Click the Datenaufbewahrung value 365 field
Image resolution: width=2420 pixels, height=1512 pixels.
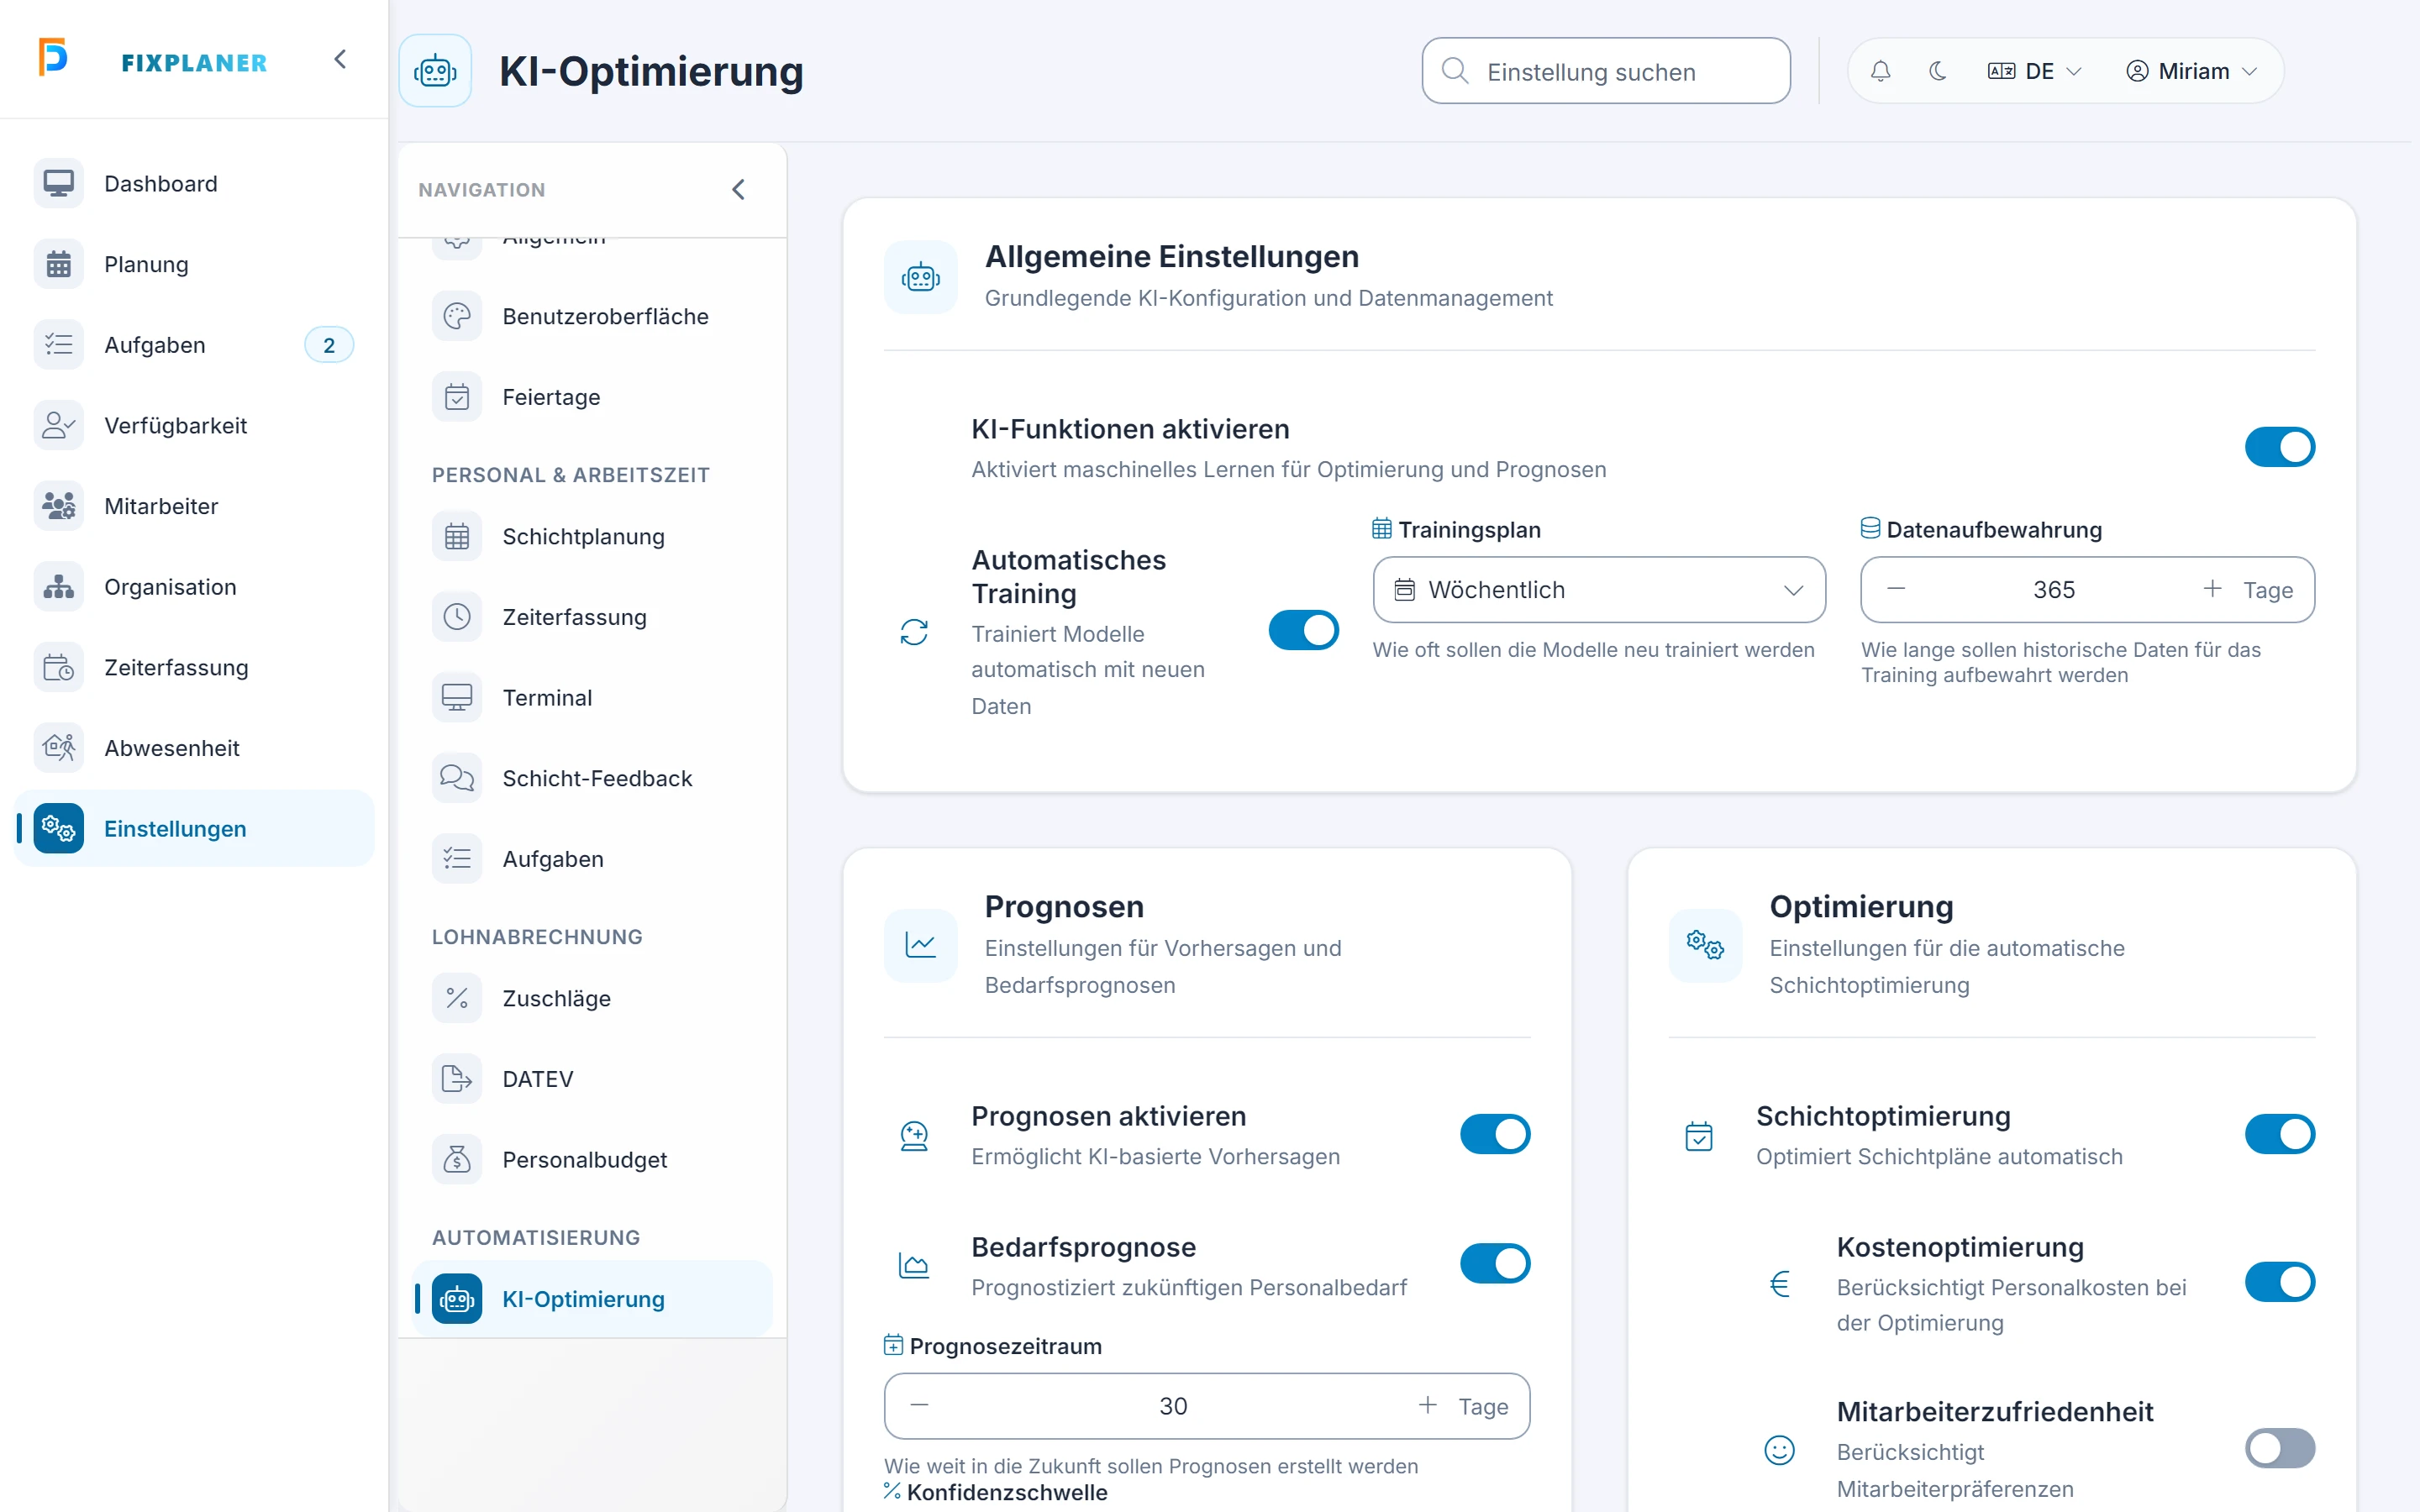pyautogui.click(x=2054, y=590)
